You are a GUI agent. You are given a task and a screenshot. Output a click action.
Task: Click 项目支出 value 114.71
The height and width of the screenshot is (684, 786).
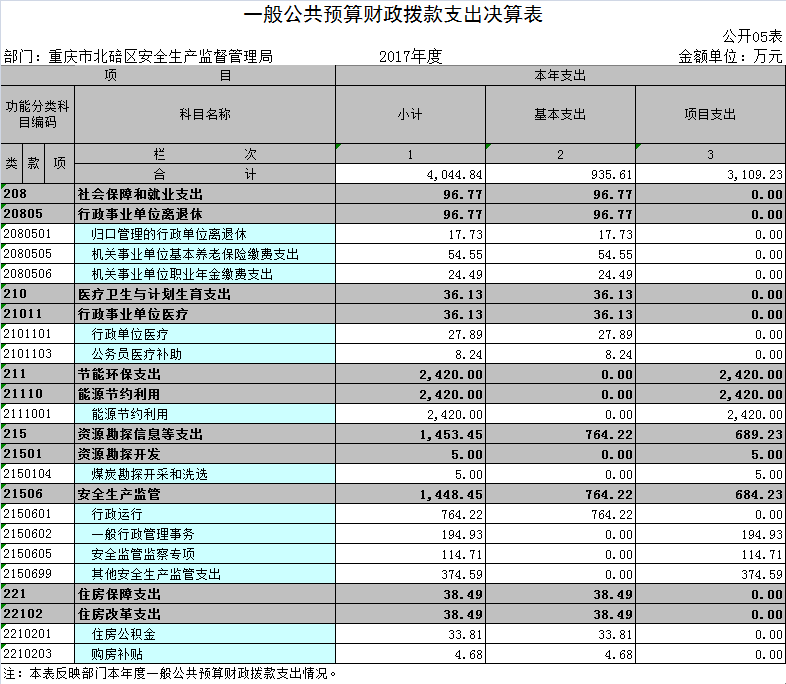710,554
